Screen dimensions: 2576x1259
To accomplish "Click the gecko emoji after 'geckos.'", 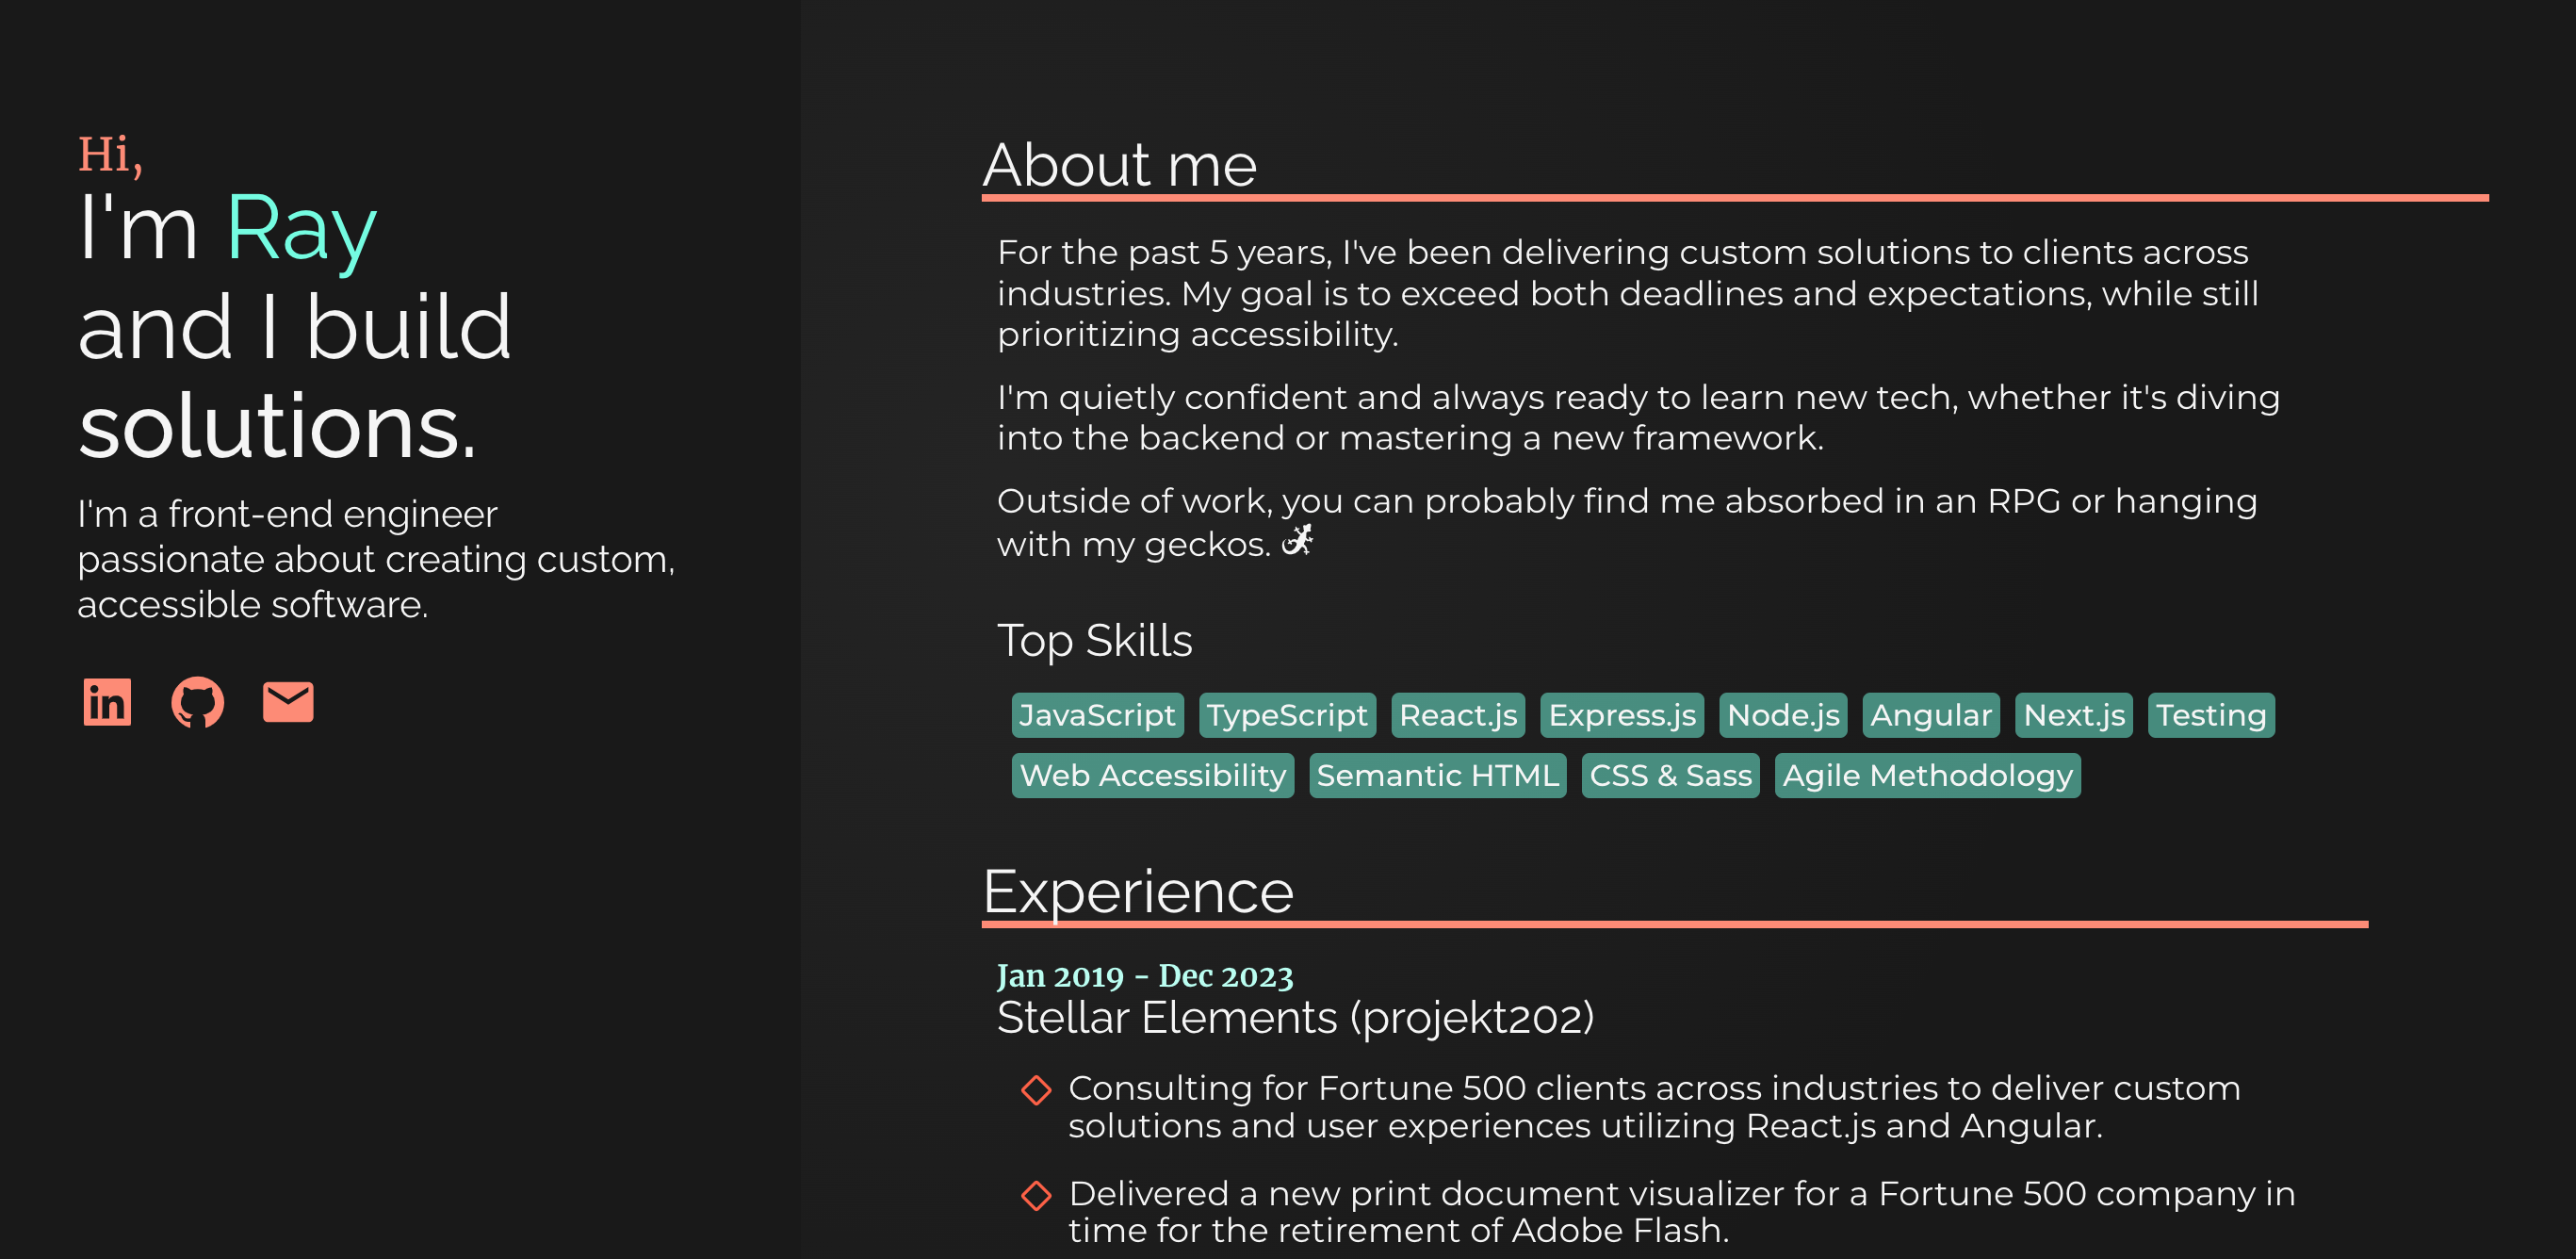I will [x=1297, y=541].
